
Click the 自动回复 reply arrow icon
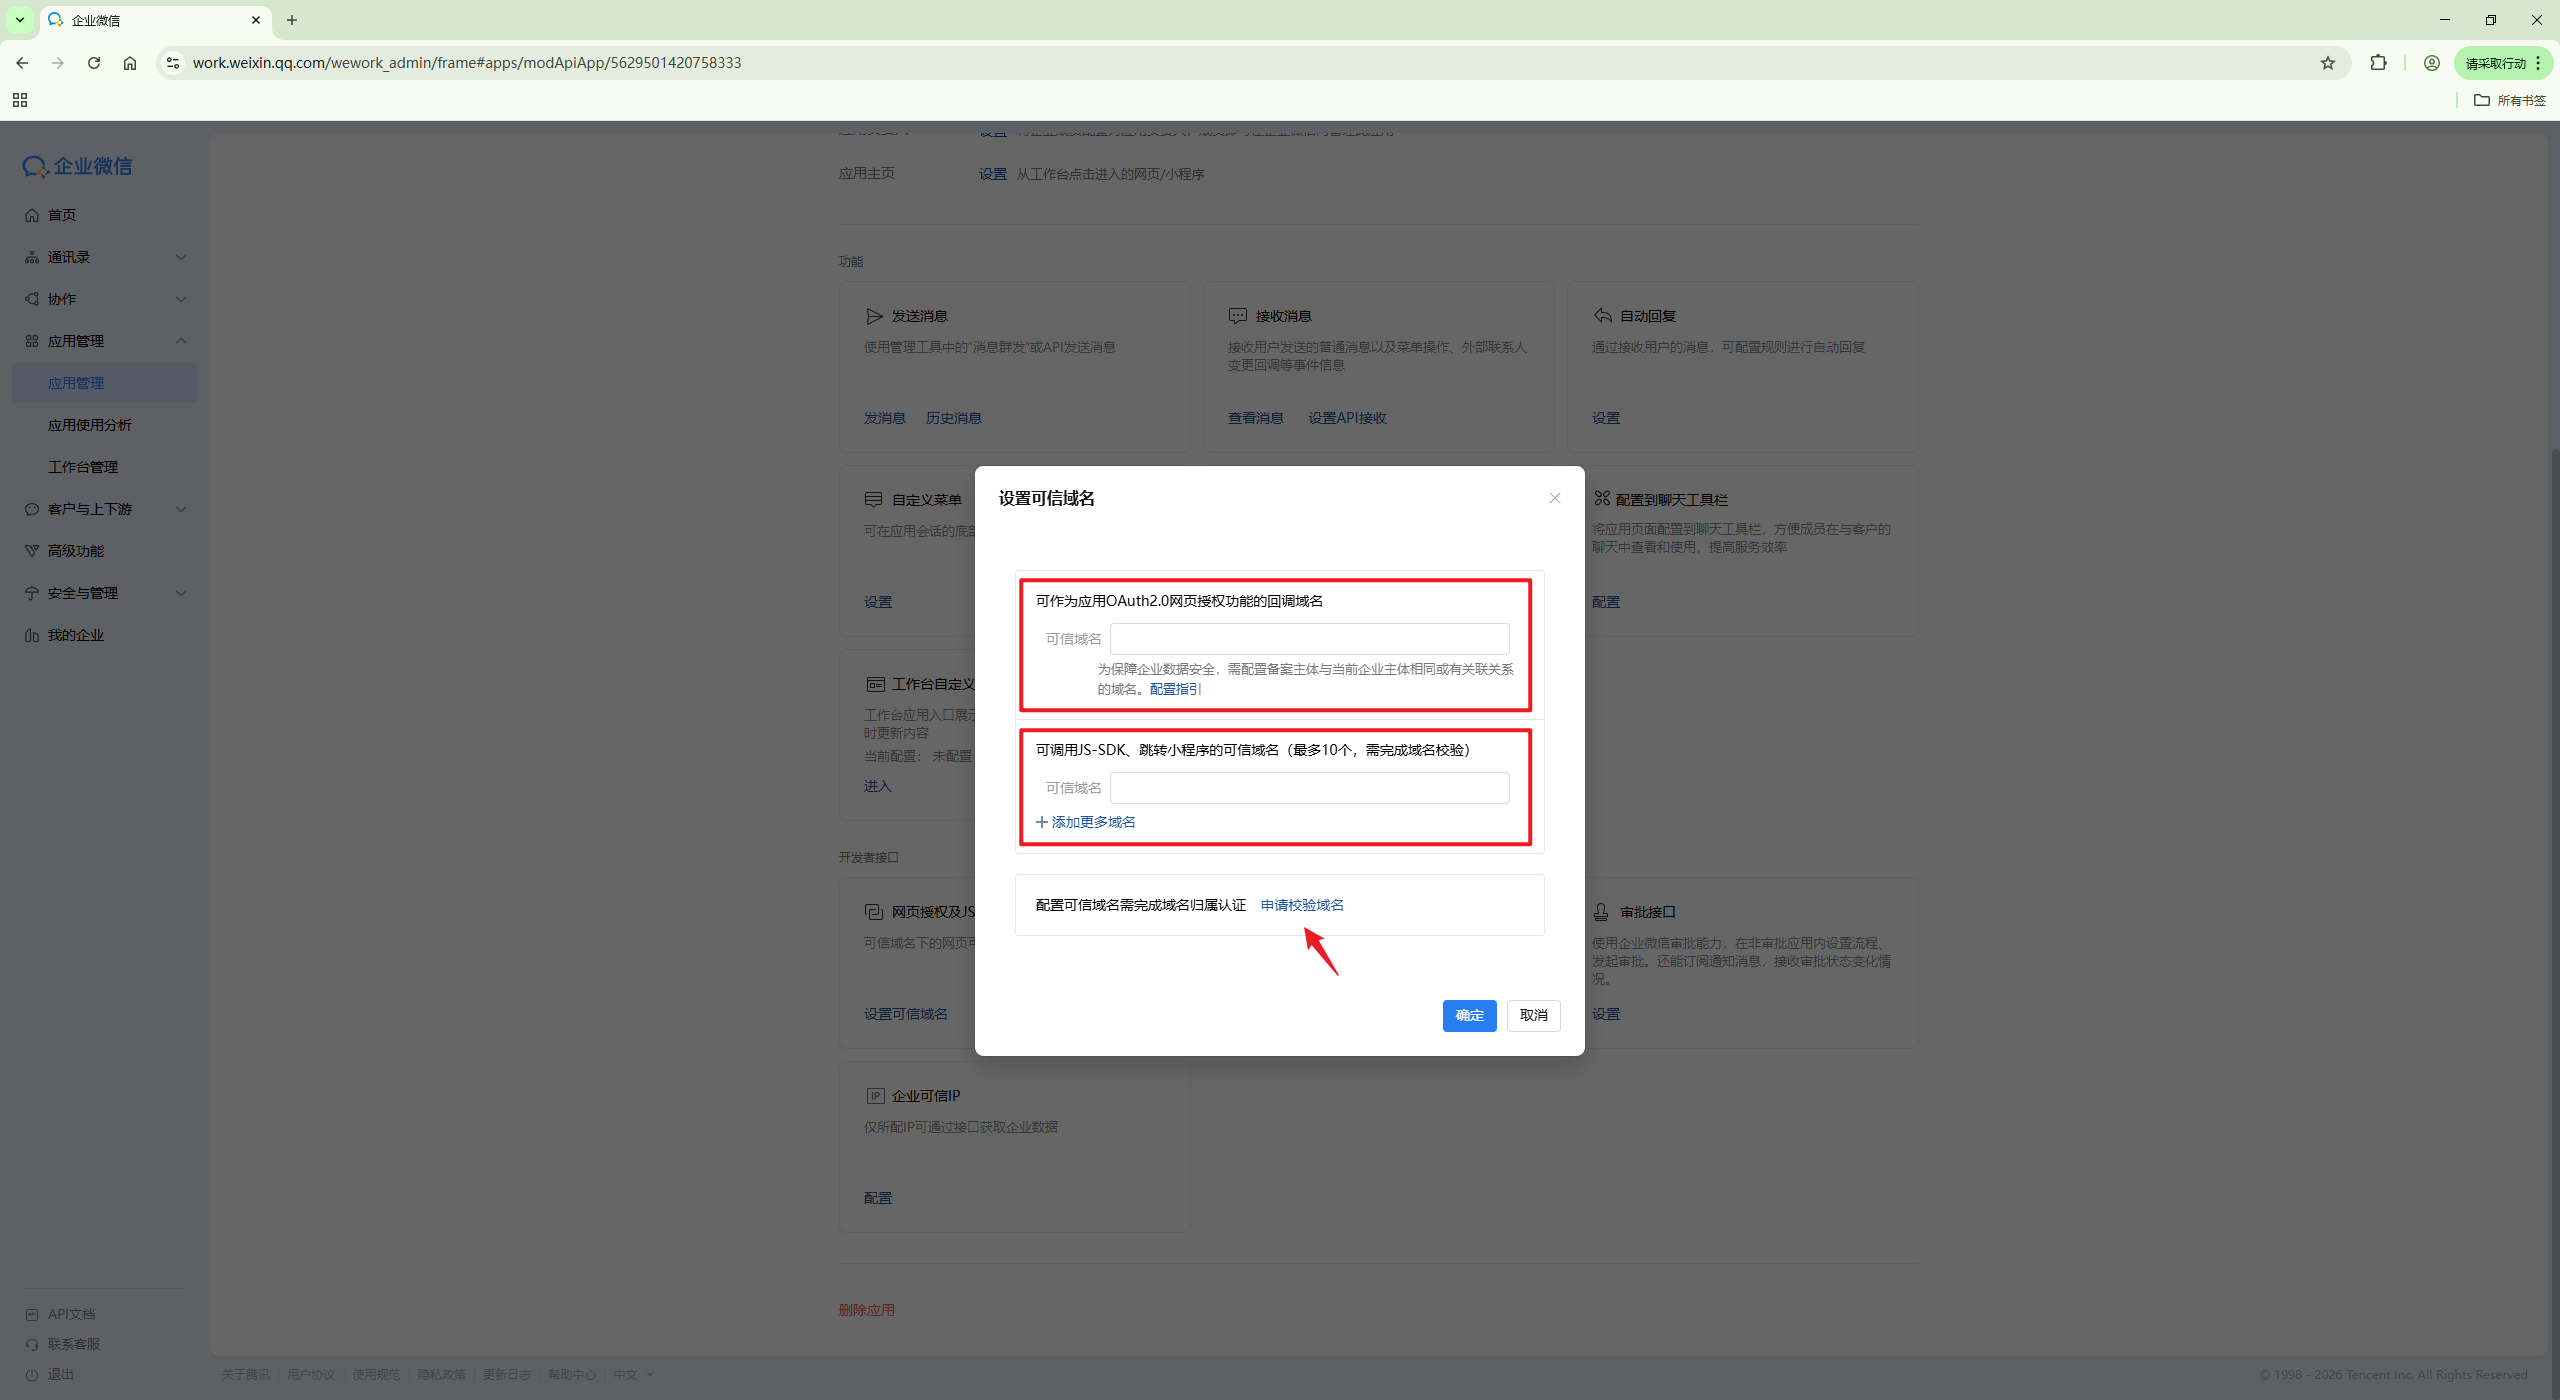[1602, 316]
